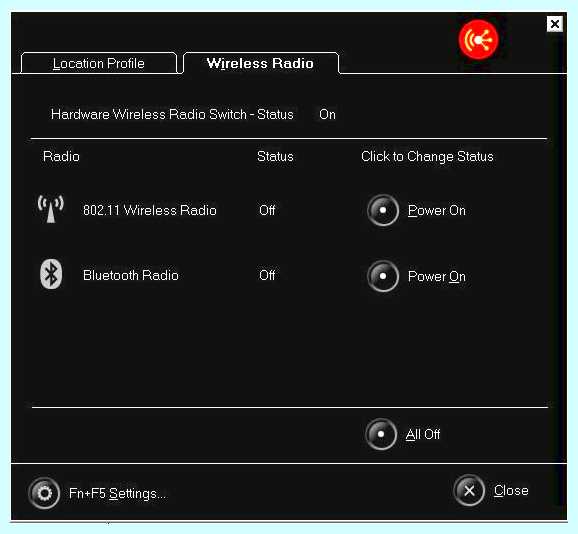Select the 802.11 Wireless Radio name text
This screenshot has width=578, height=534.
150,210
